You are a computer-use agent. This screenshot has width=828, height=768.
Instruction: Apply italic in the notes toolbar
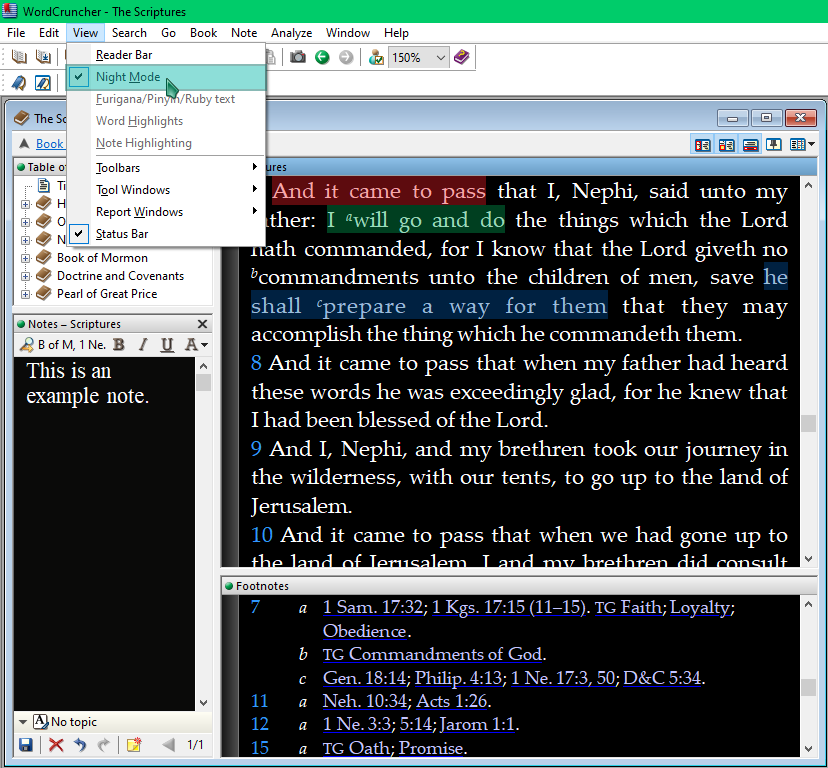tap(143, 345)
